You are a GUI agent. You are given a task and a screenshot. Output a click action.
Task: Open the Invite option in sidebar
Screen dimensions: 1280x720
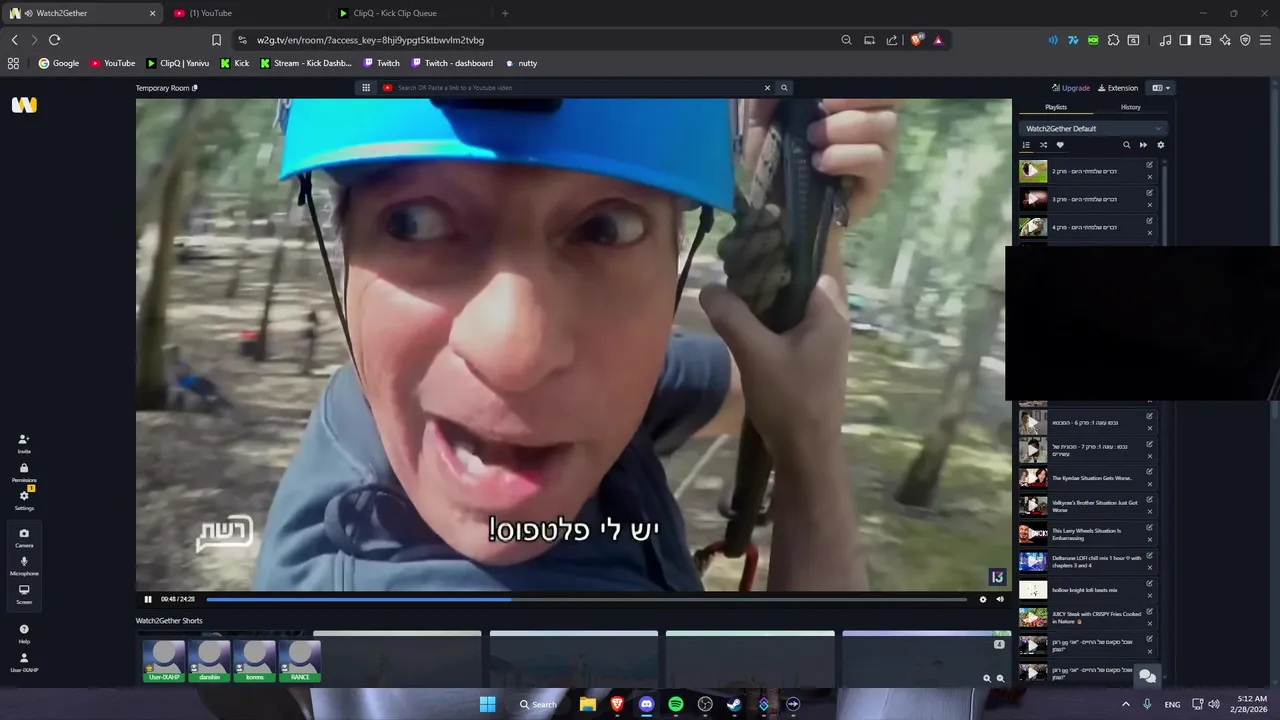(24, 443)
